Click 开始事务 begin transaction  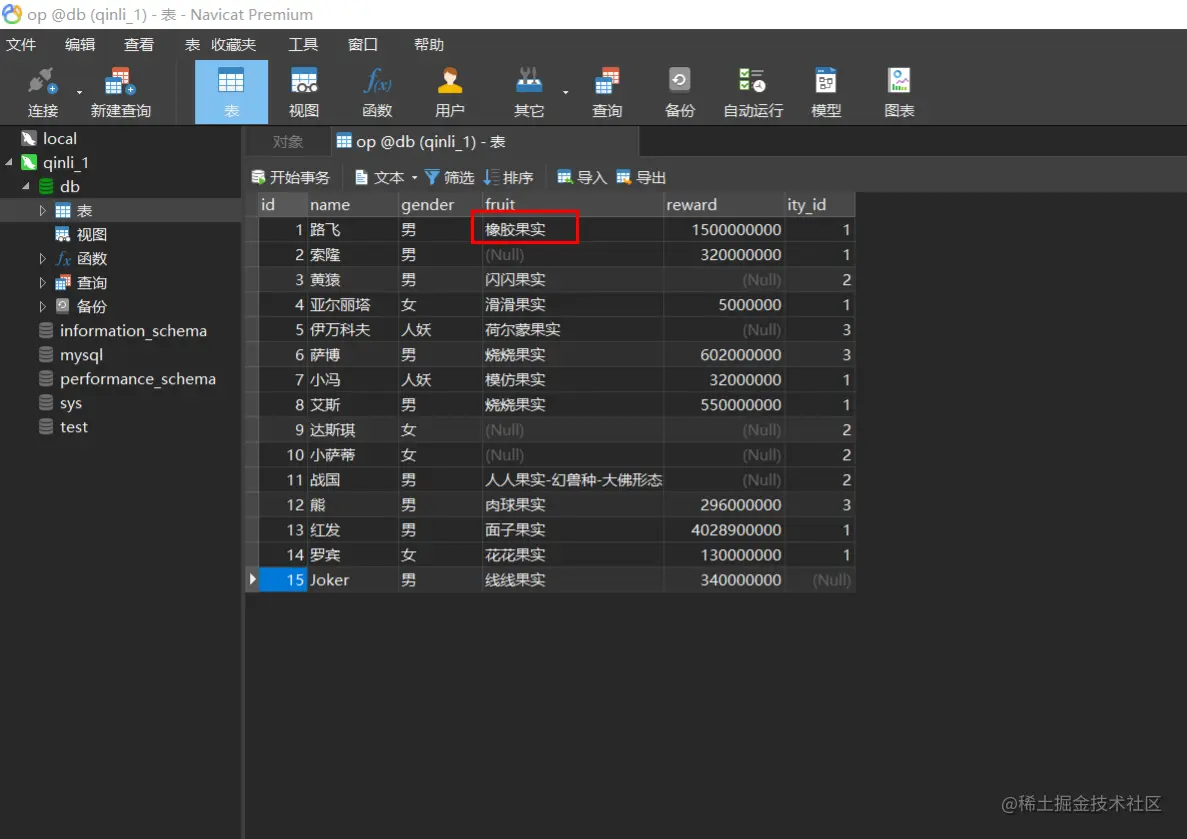(291, 177)
